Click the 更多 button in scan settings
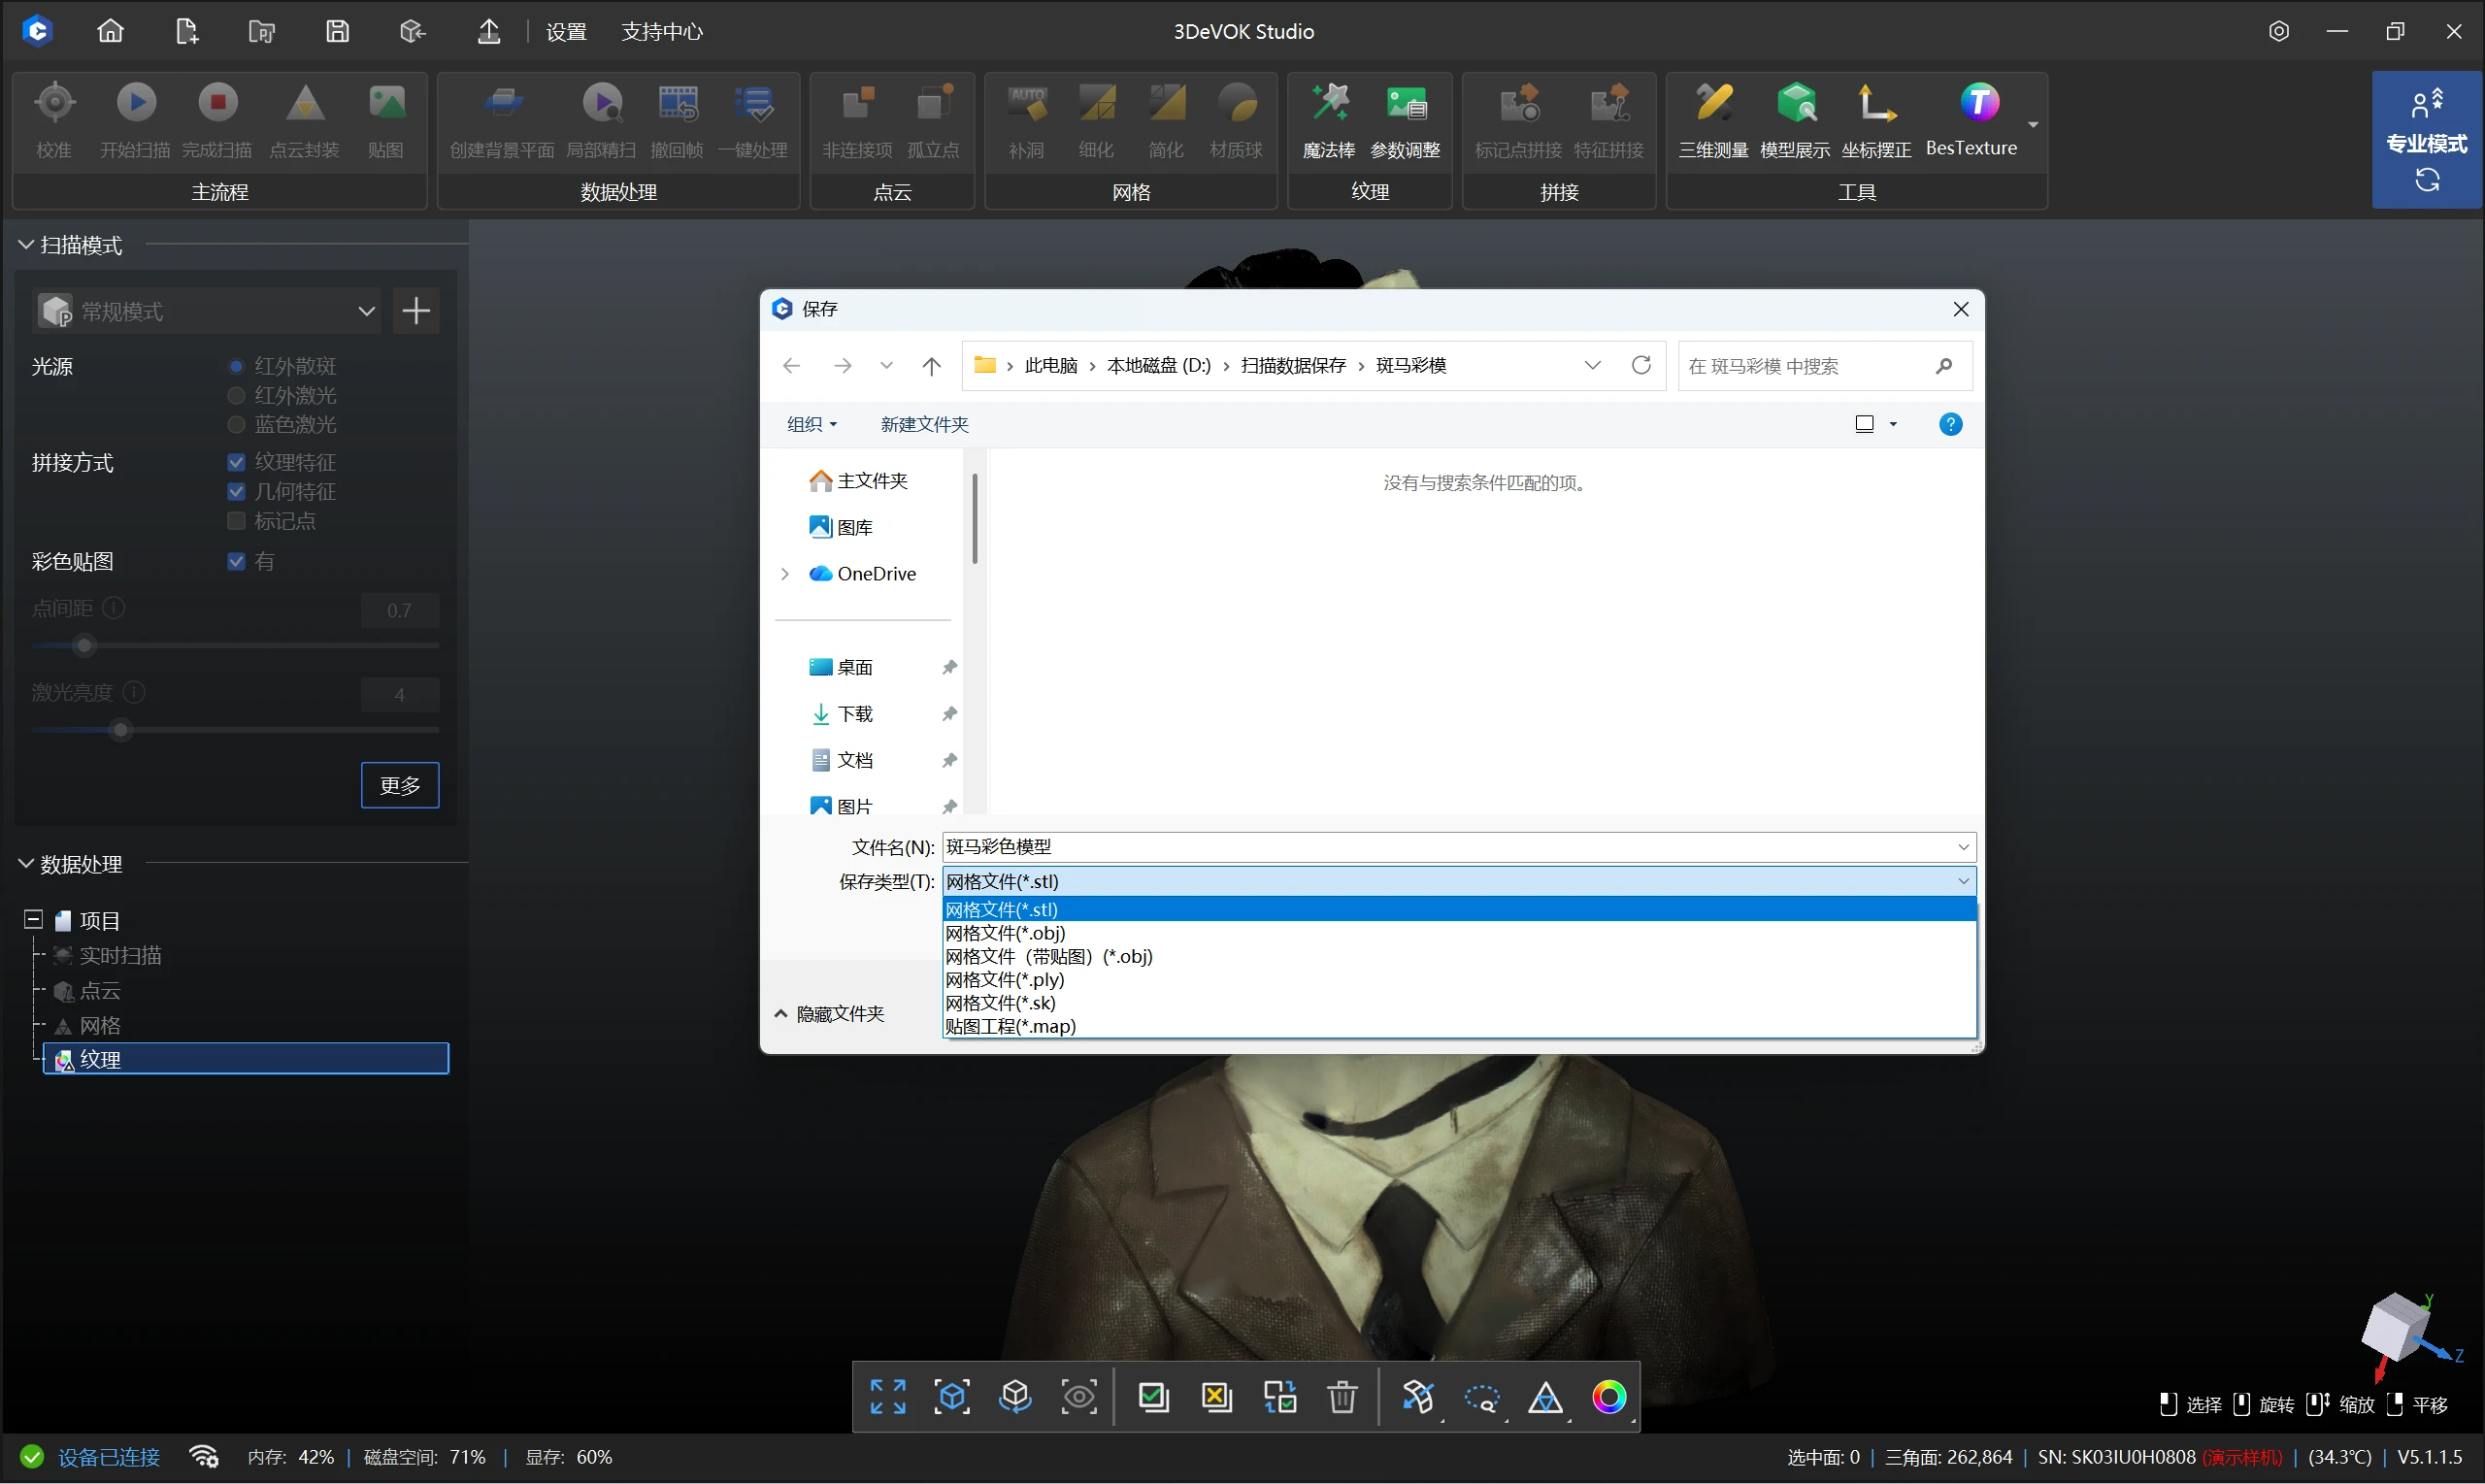The width and height of the screenshot is (2485, 1484). coord(400,785)
